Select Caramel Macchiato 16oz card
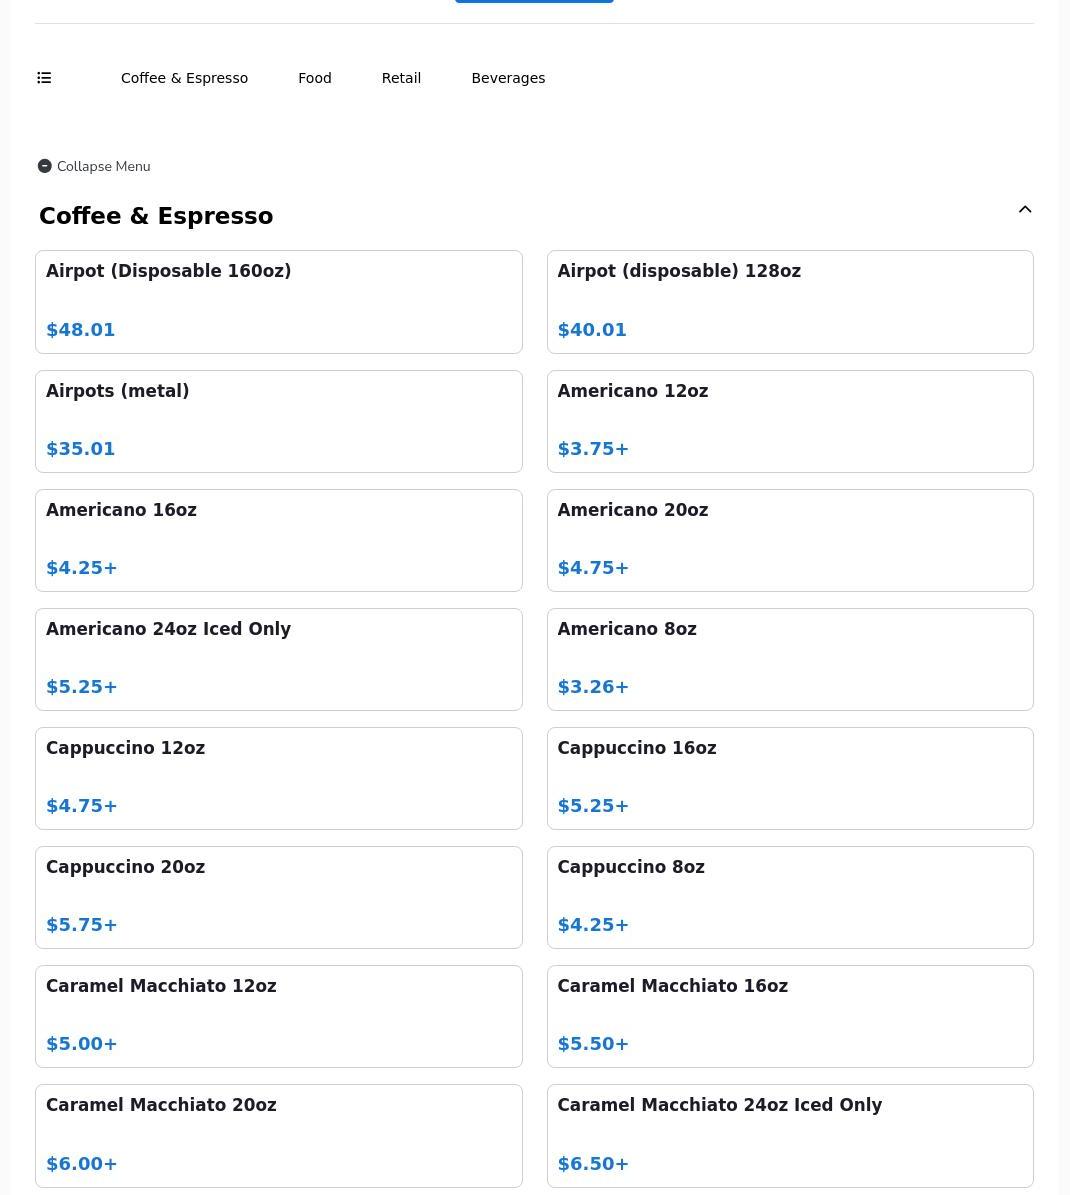The image size is (1070, 1195). coord(790,1016)
